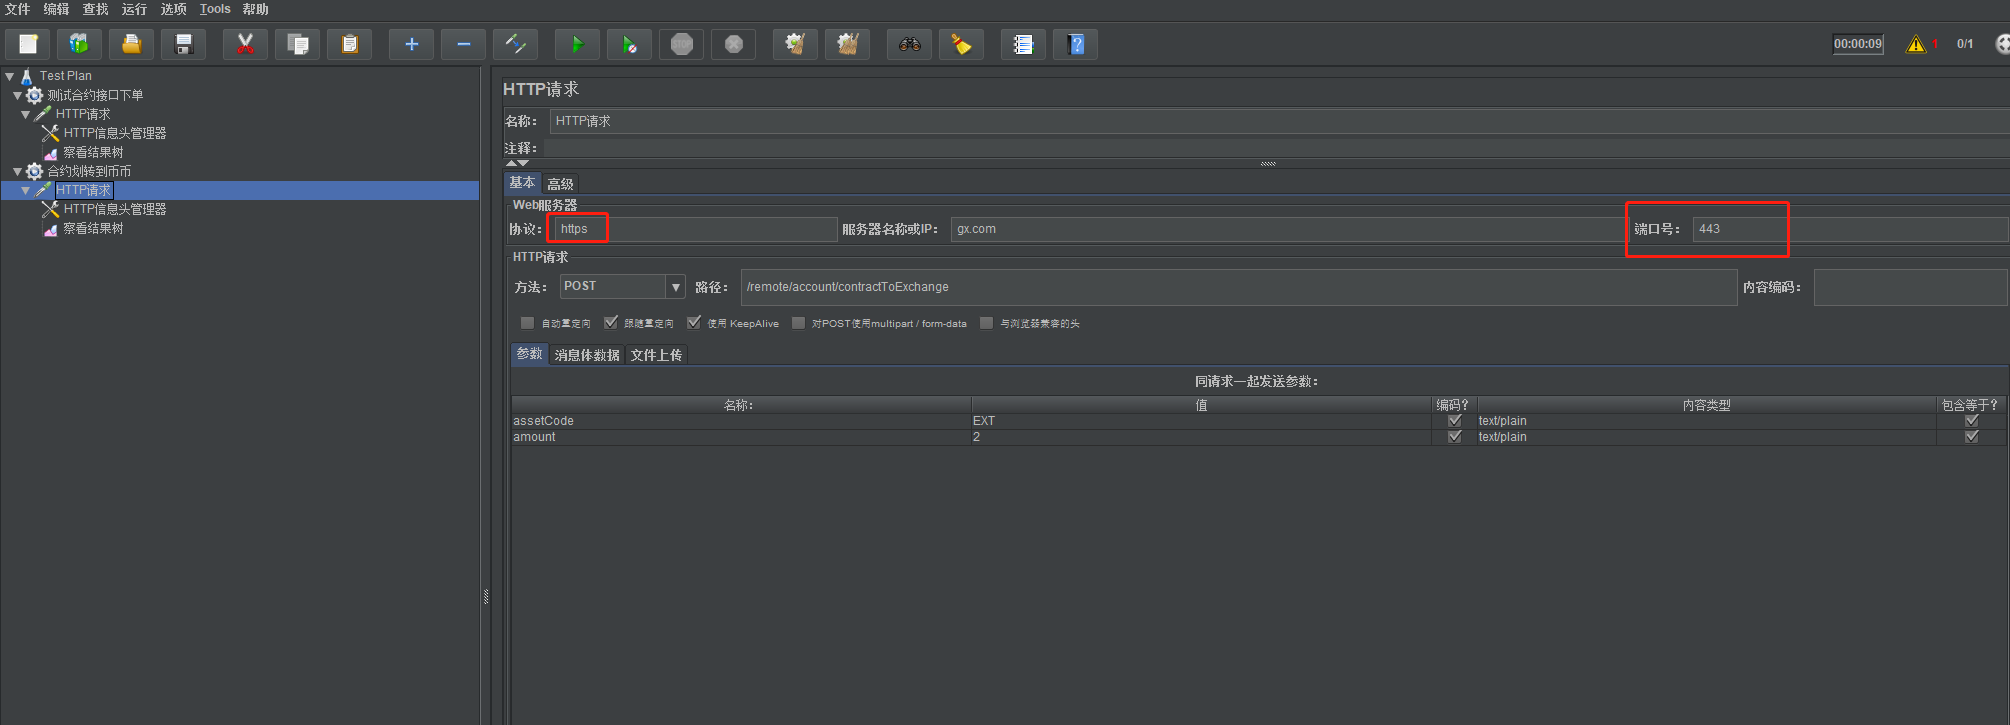Click the Clear All results icon
The image size is (2010, 725).
click(847, 44)
